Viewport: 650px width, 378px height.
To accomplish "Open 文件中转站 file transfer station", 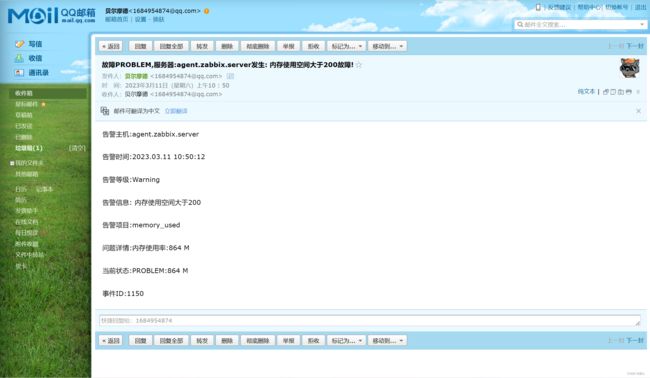I will (x=29, y=254).
